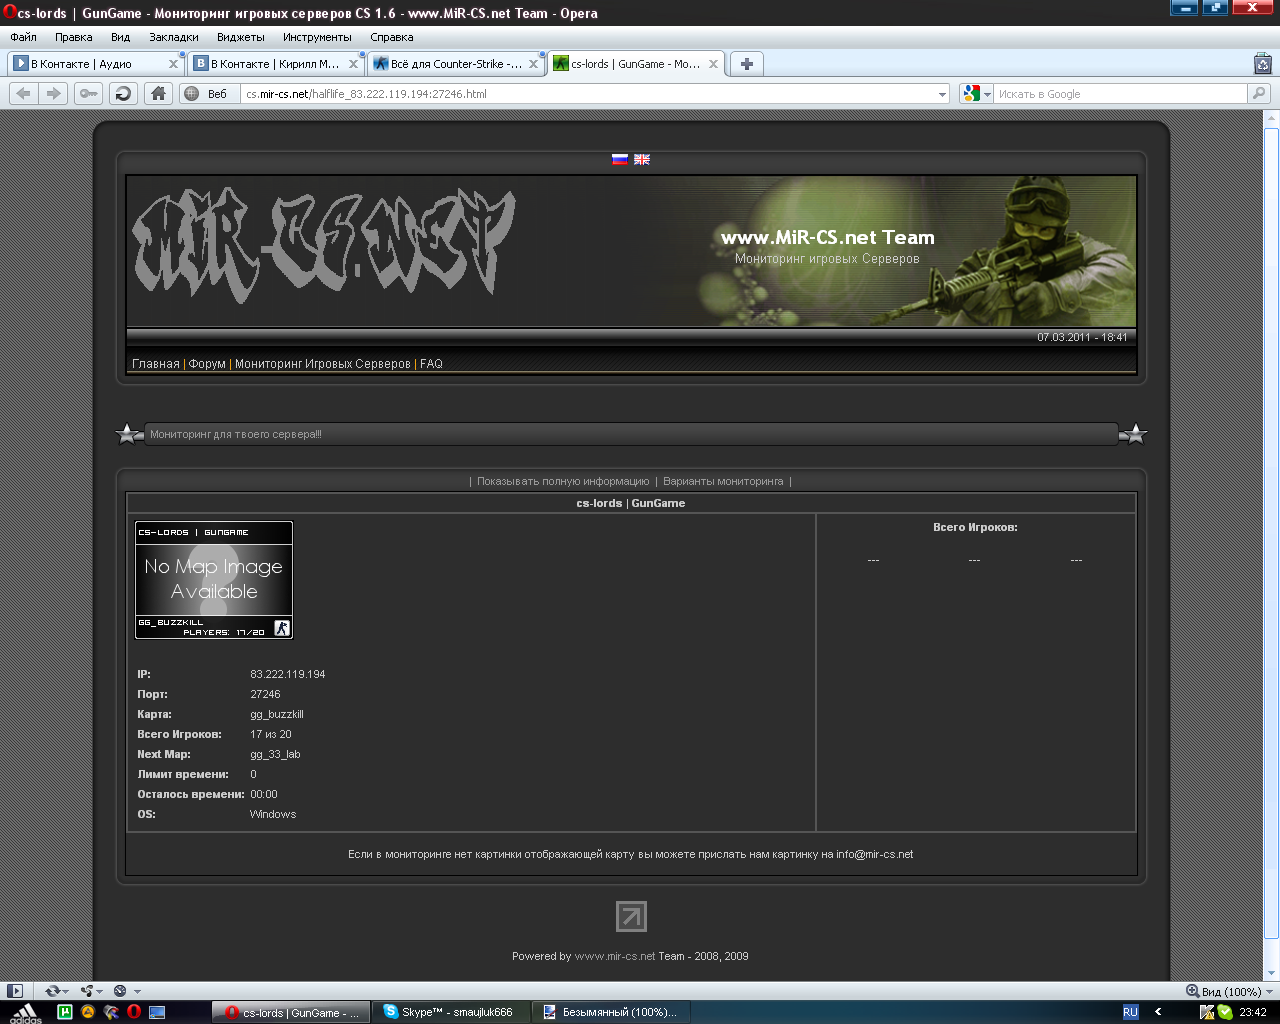
Task: Launch the green H quick launch icon
Action: pyautogui.click(x=65, y=1012)
